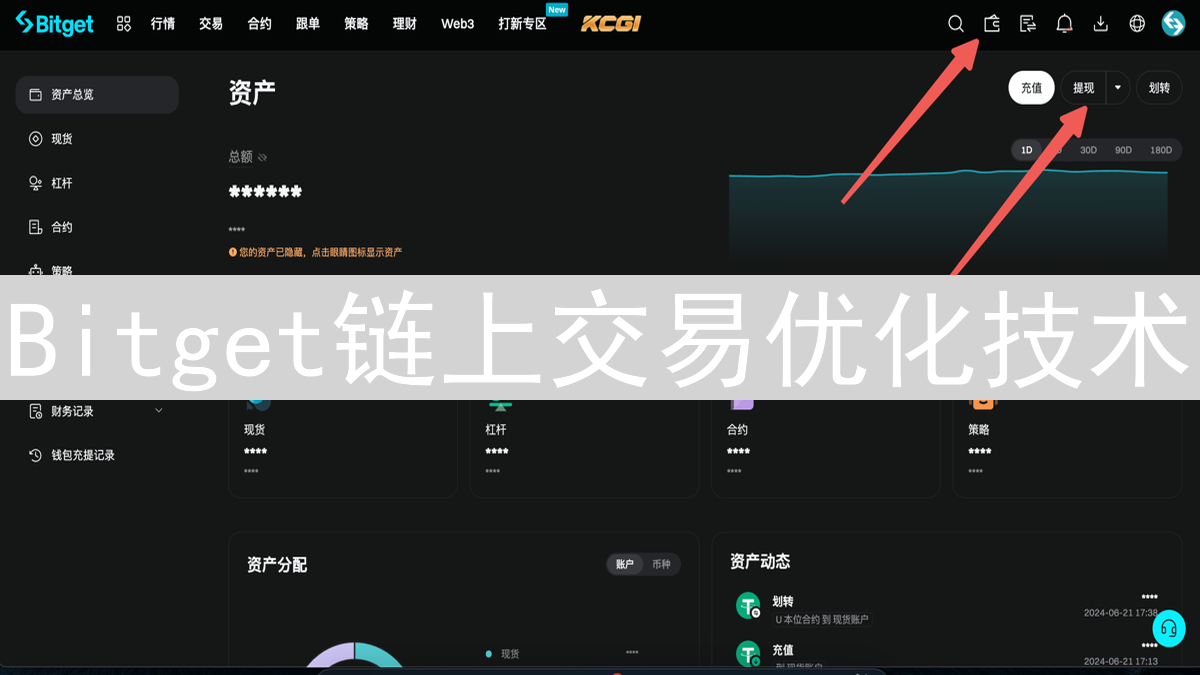The width and height of the screenshot is (1200, 675).
Task: Open the 划转 record in 资产动态
Action: click(x=947, y=606)
